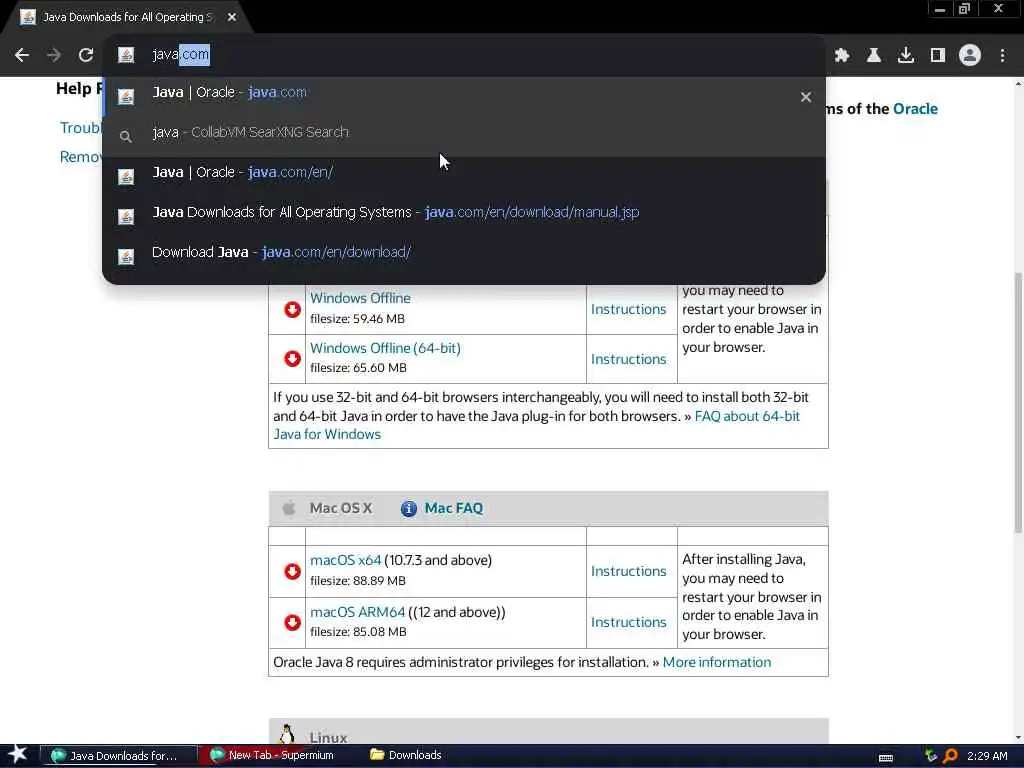Open the Windows Offline (64-bit) download link
The image size is (1024, 768).
coord(385,348)
